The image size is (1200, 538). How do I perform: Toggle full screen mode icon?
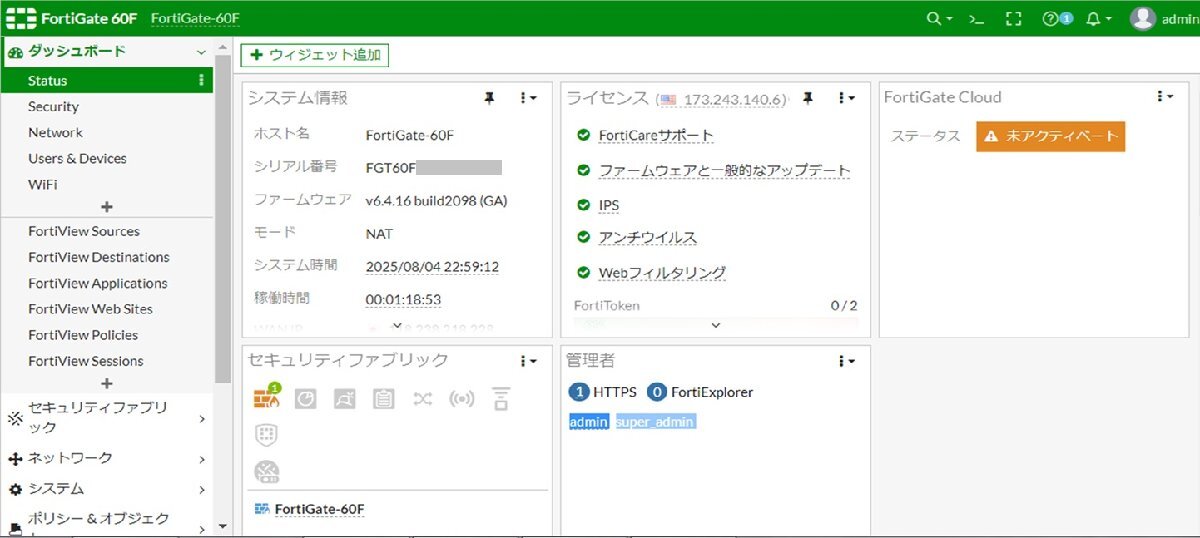[x=1013, y=18]
